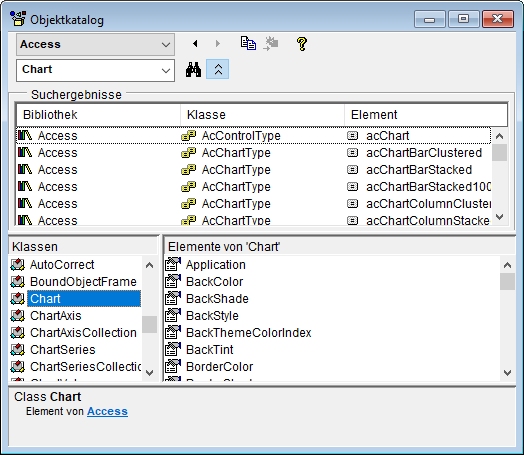The width and height of the screenshot is (524, 455).
Task: Click the library icon in the acChart row
Action: point(25,135)
